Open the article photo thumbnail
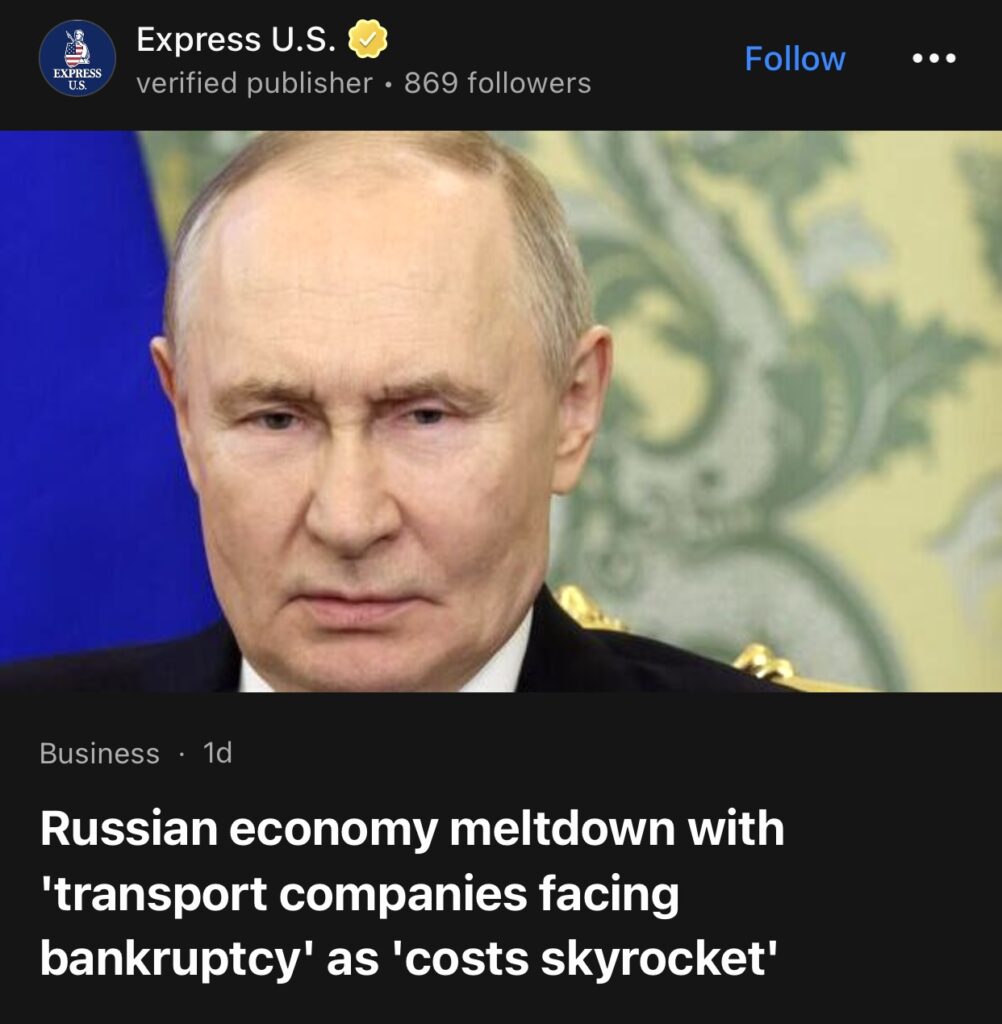 (x=501, y=411)
